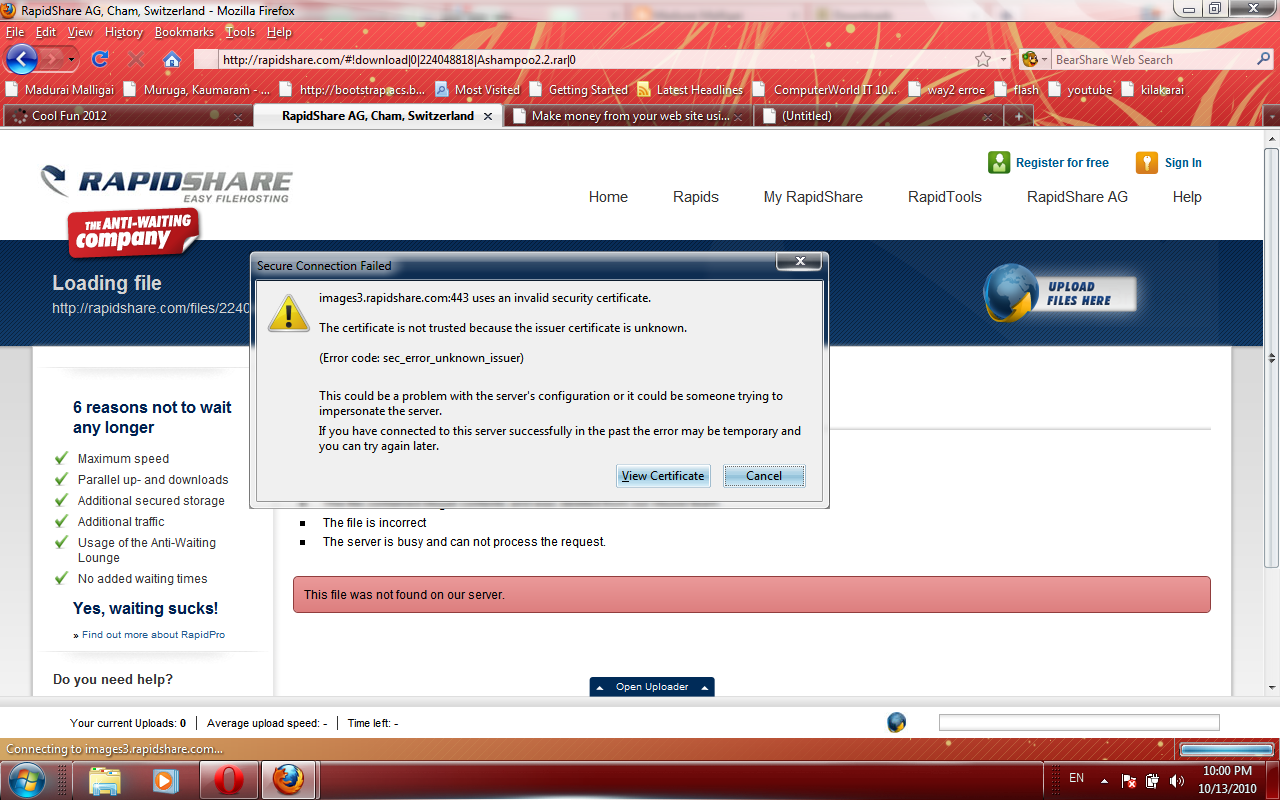This screenshot has width=1280, height=800.
Task: Open the Most Visited bookmark folder
Action: [x=477, y=89]
